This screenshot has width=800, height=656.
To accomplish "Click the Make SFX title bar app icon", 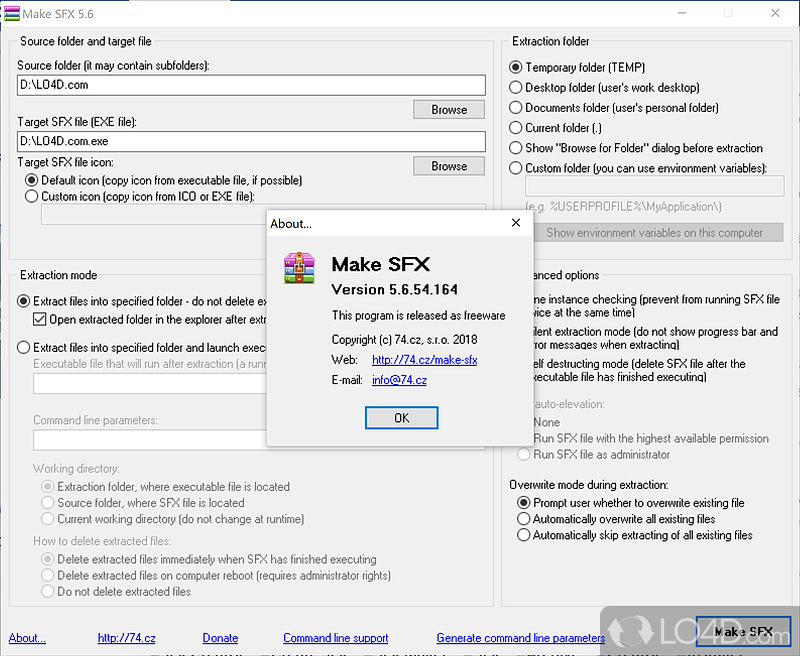I will point(12,14).
